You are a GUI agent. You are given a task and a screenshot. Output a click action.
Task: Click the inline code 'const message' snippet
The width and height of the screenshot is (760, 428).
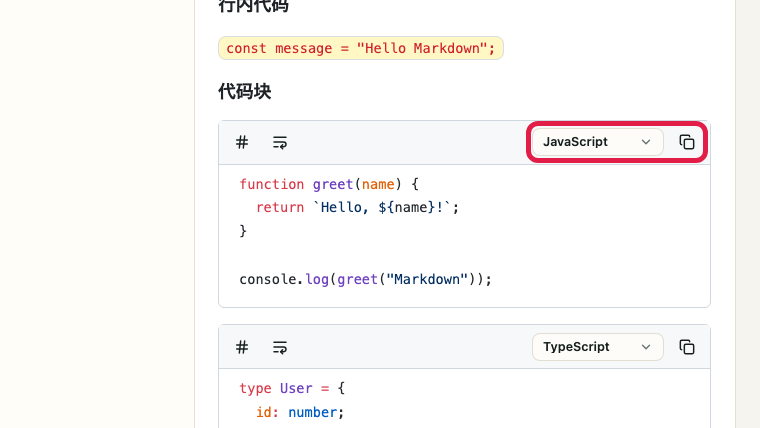(361, 48)
